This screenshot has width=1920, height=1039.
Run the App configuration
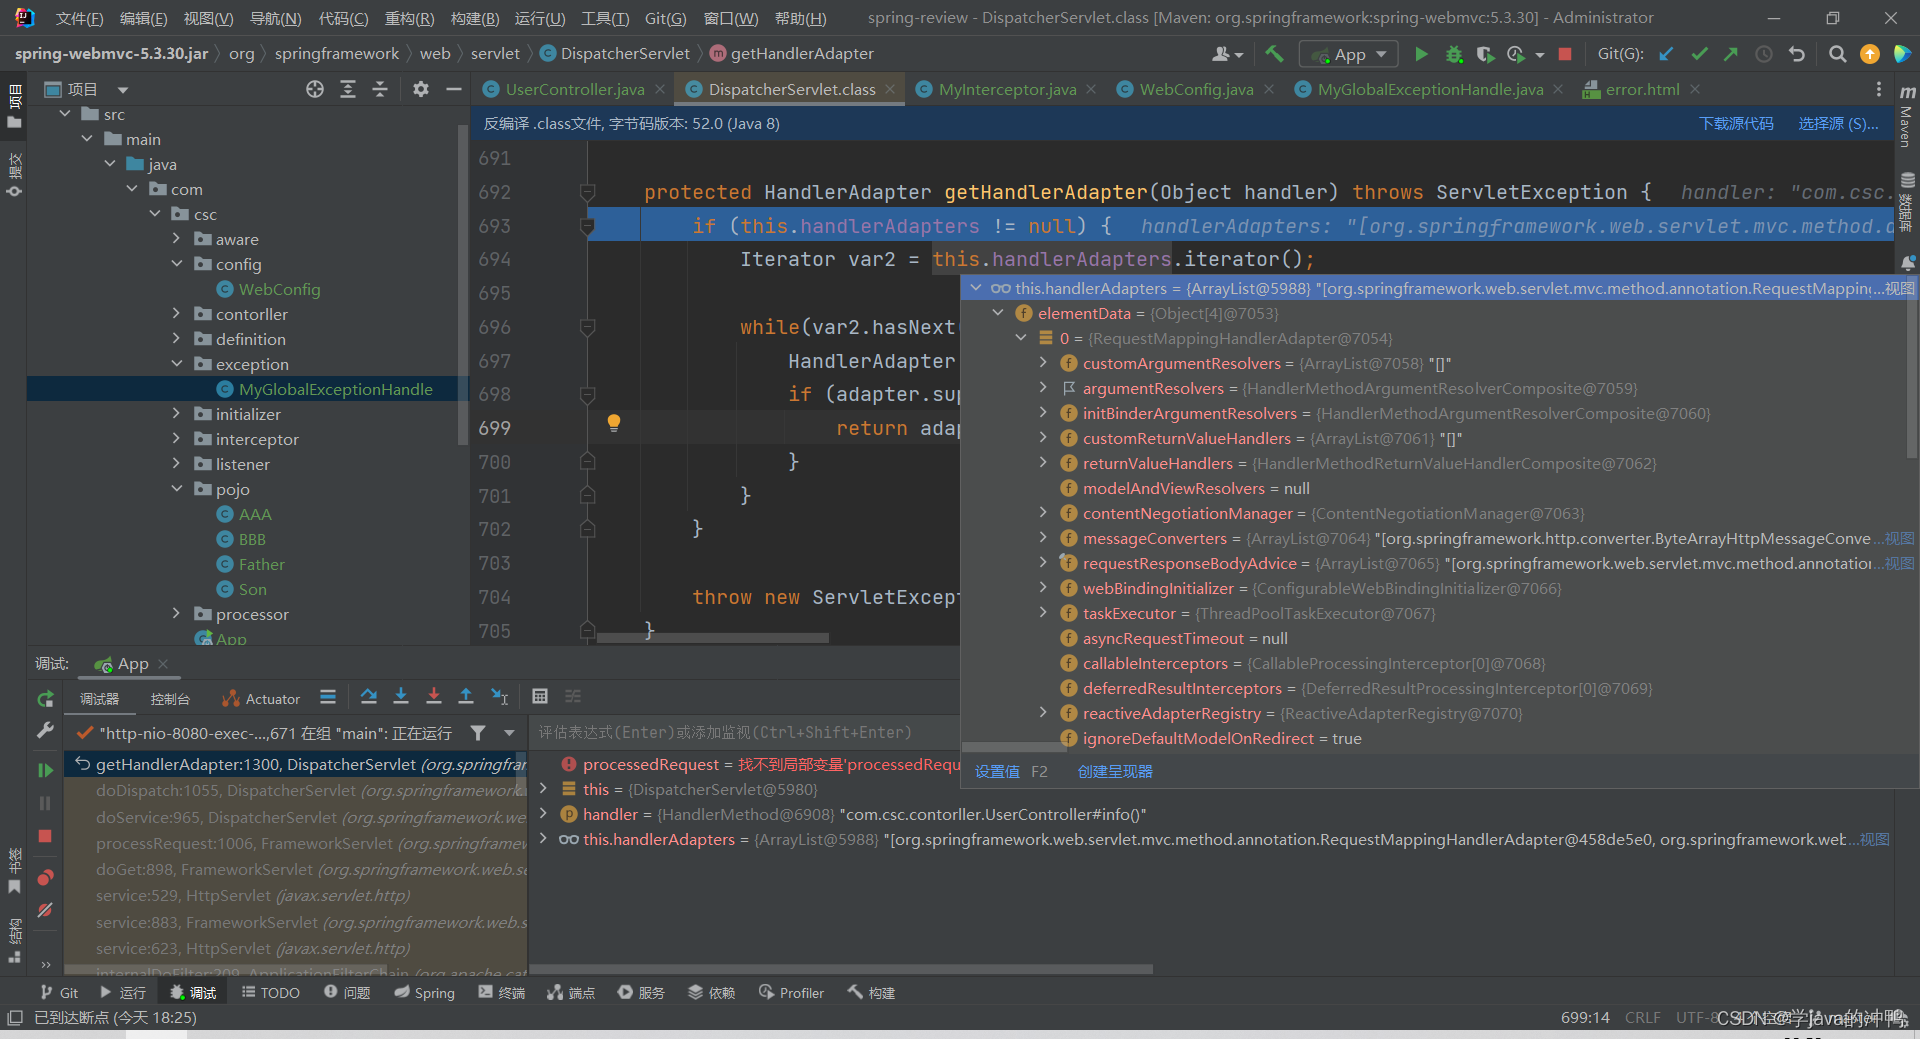pyautogui.click(x=1421, y=54)
